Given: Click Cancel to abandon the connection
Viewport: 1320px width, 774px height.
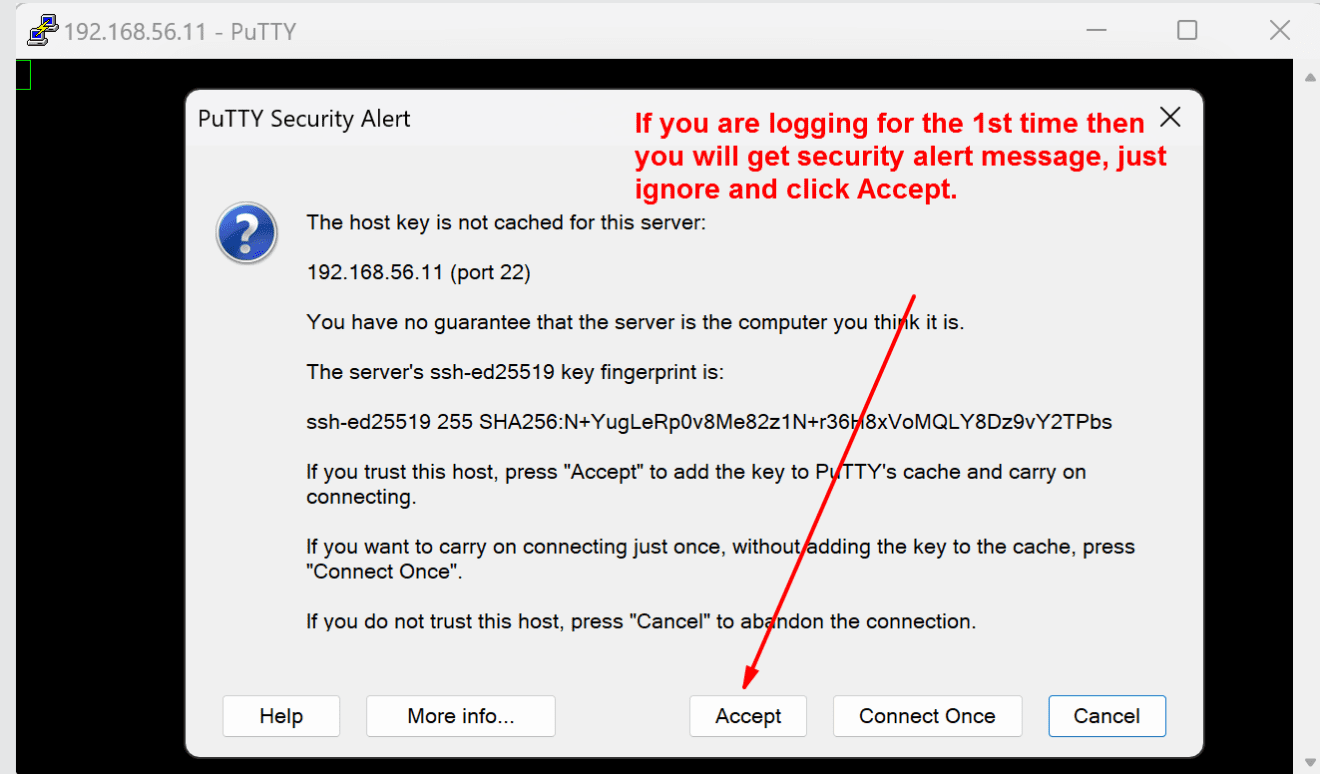Looking at the screenshot, I should click(1107, 716).
